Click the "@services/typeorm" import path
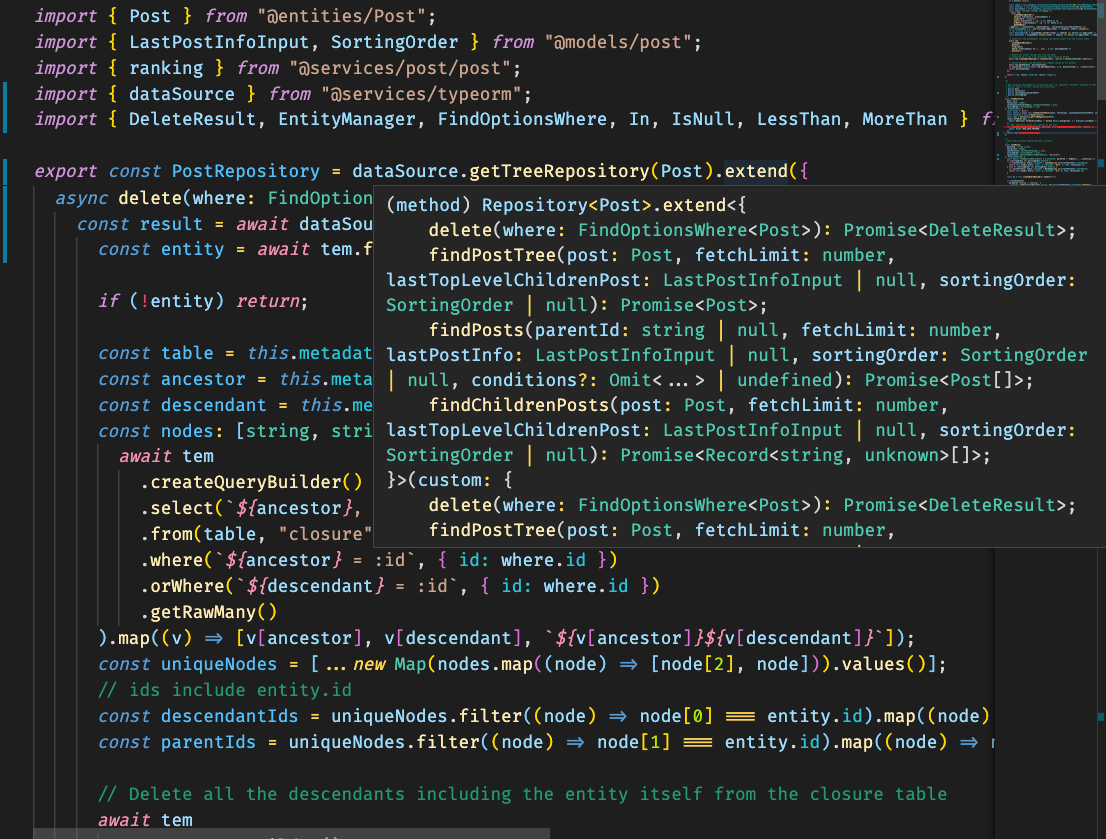The width and height of the screenshot is (1106, 839). [421, 95]
